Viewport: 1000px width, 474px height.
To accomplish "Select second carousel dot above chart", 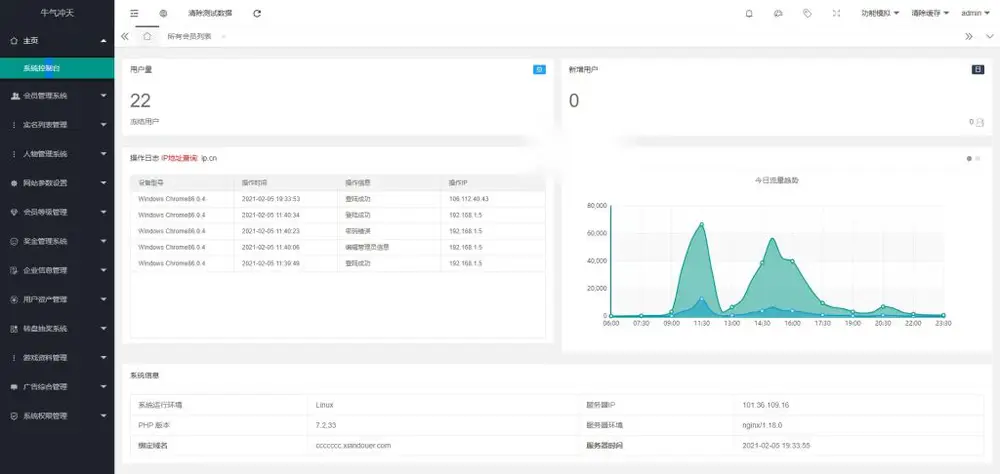I will click(x=978, y=158).
